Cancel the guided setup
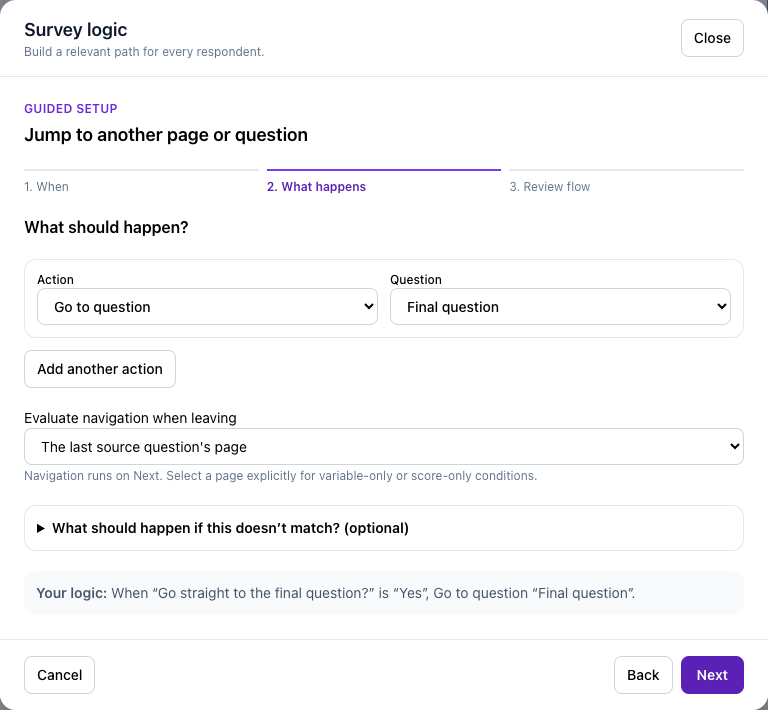 59,675
